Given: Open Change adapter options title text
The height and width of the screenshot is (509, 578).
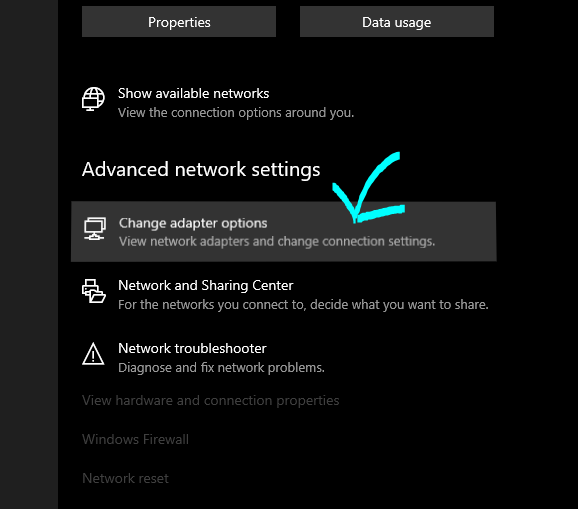Looking at the screenshot, I should [x=193, y=223].
